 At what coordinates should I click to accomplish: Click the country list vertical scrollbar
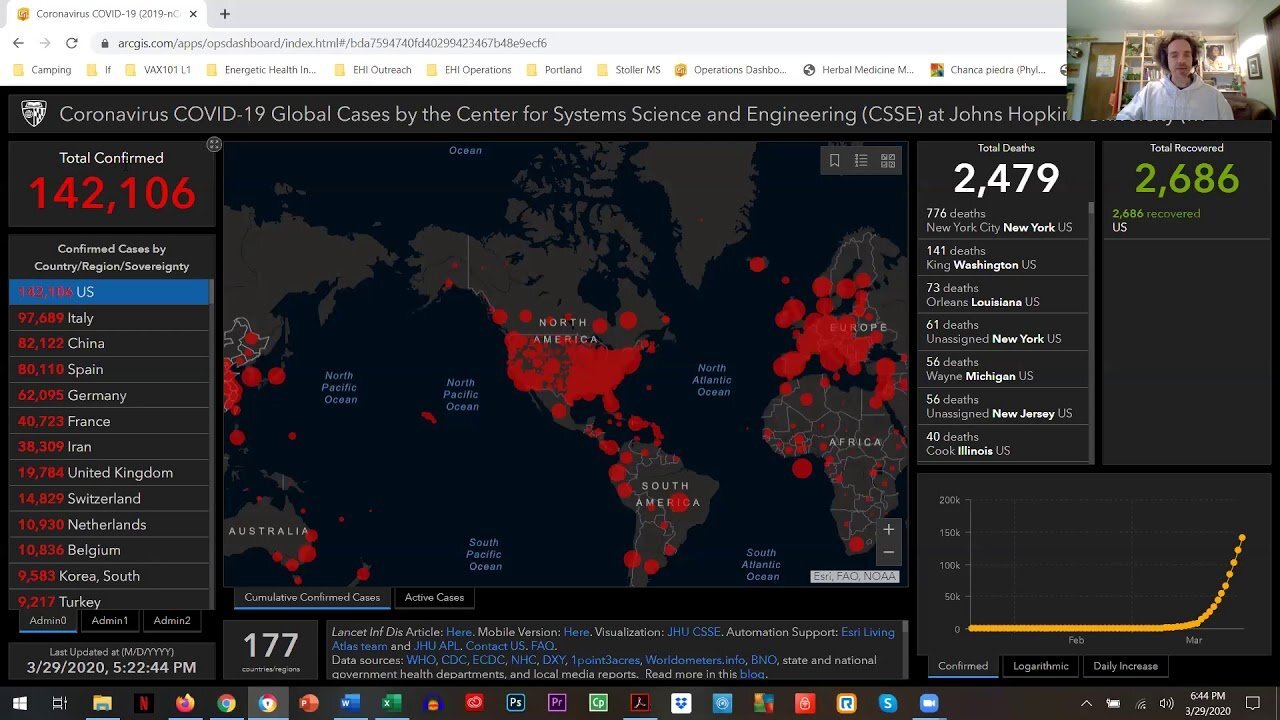coord(212,445)
